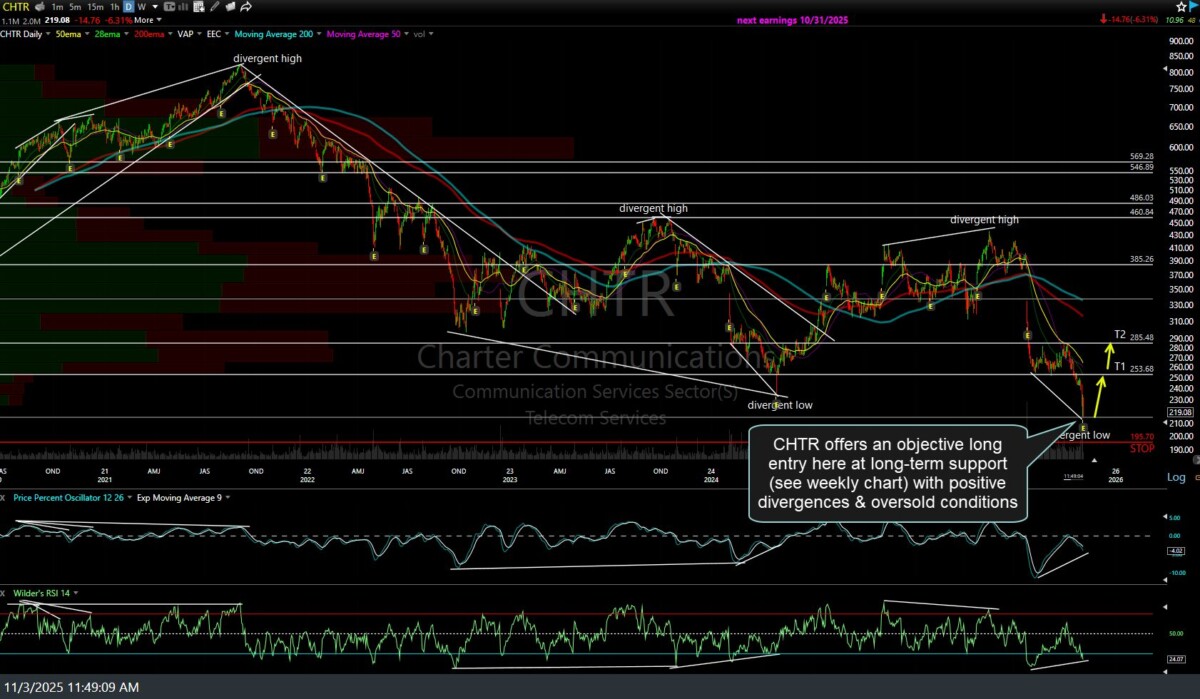Click the next earnings 10/31/2025 label
This screenshot has height=699, width=1200.
pos(791,20)
